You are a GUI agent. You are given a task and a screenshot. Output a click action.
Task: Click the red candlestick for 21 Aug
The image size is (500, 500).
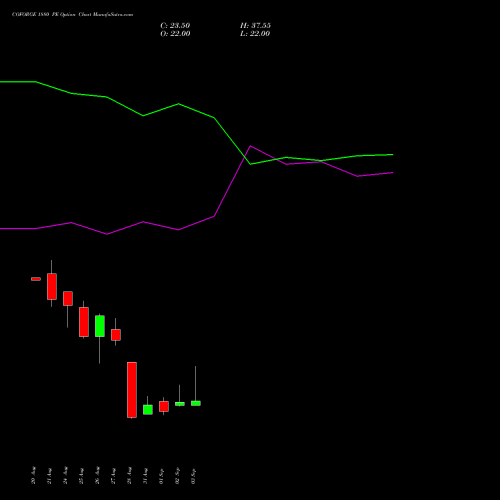[x=52, y=286]
